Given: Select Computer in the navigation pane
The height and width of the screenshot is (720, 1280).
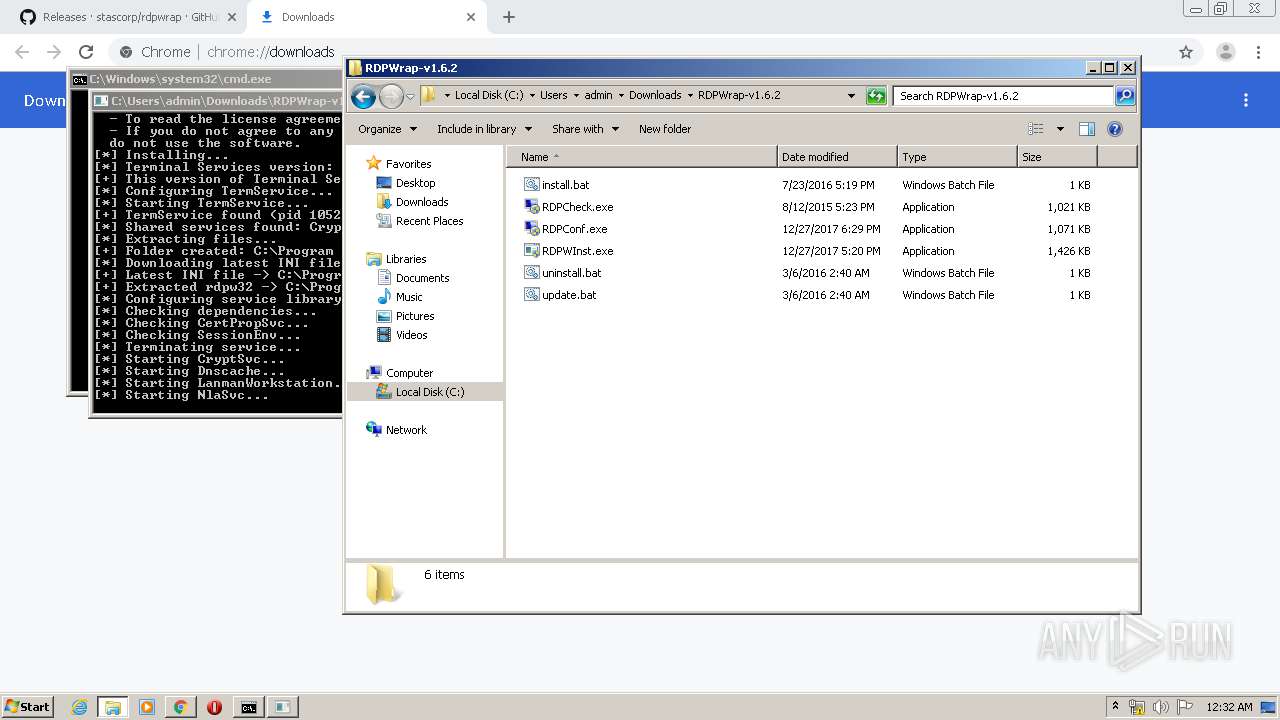Looking at the screenshot, I should 409,373.
